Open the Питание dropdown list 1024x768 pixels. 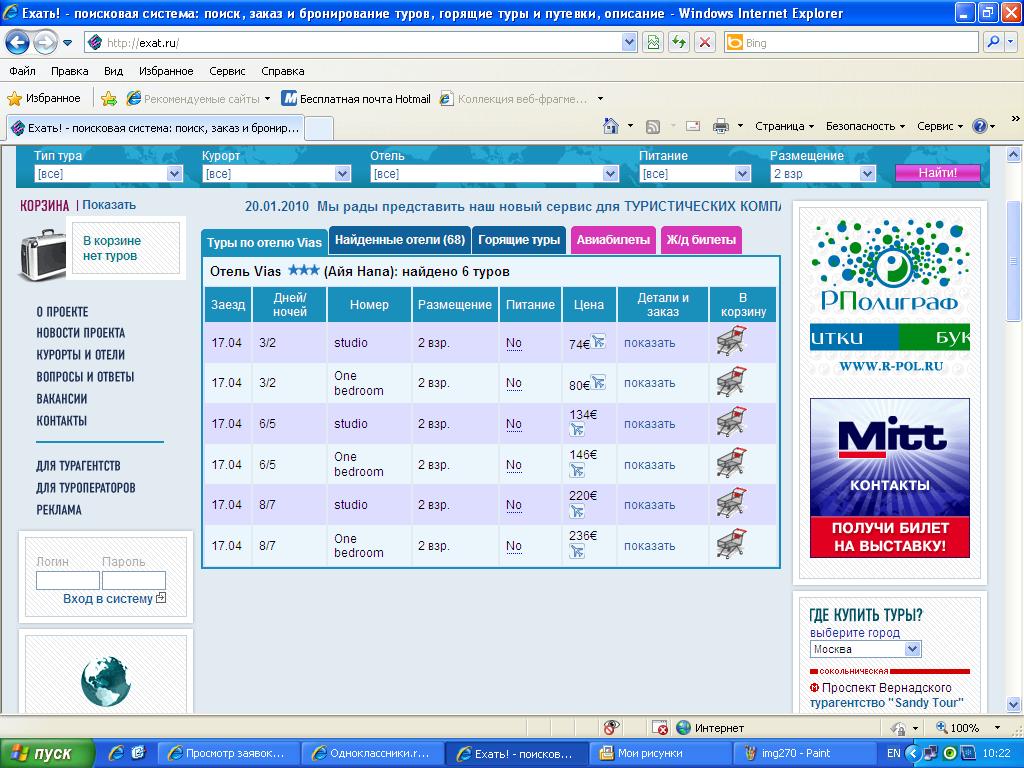coord(742,174)
